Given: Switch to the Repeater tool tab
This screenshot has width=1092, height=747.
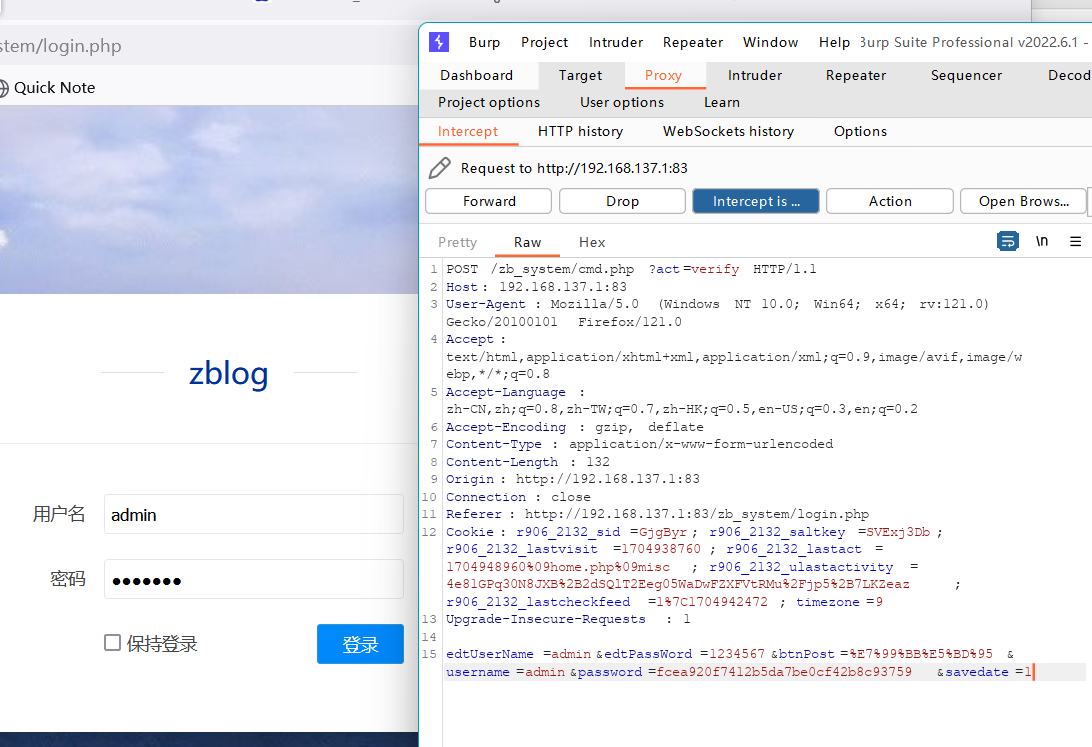Looking at the screenshot, I should click(855, 75).
